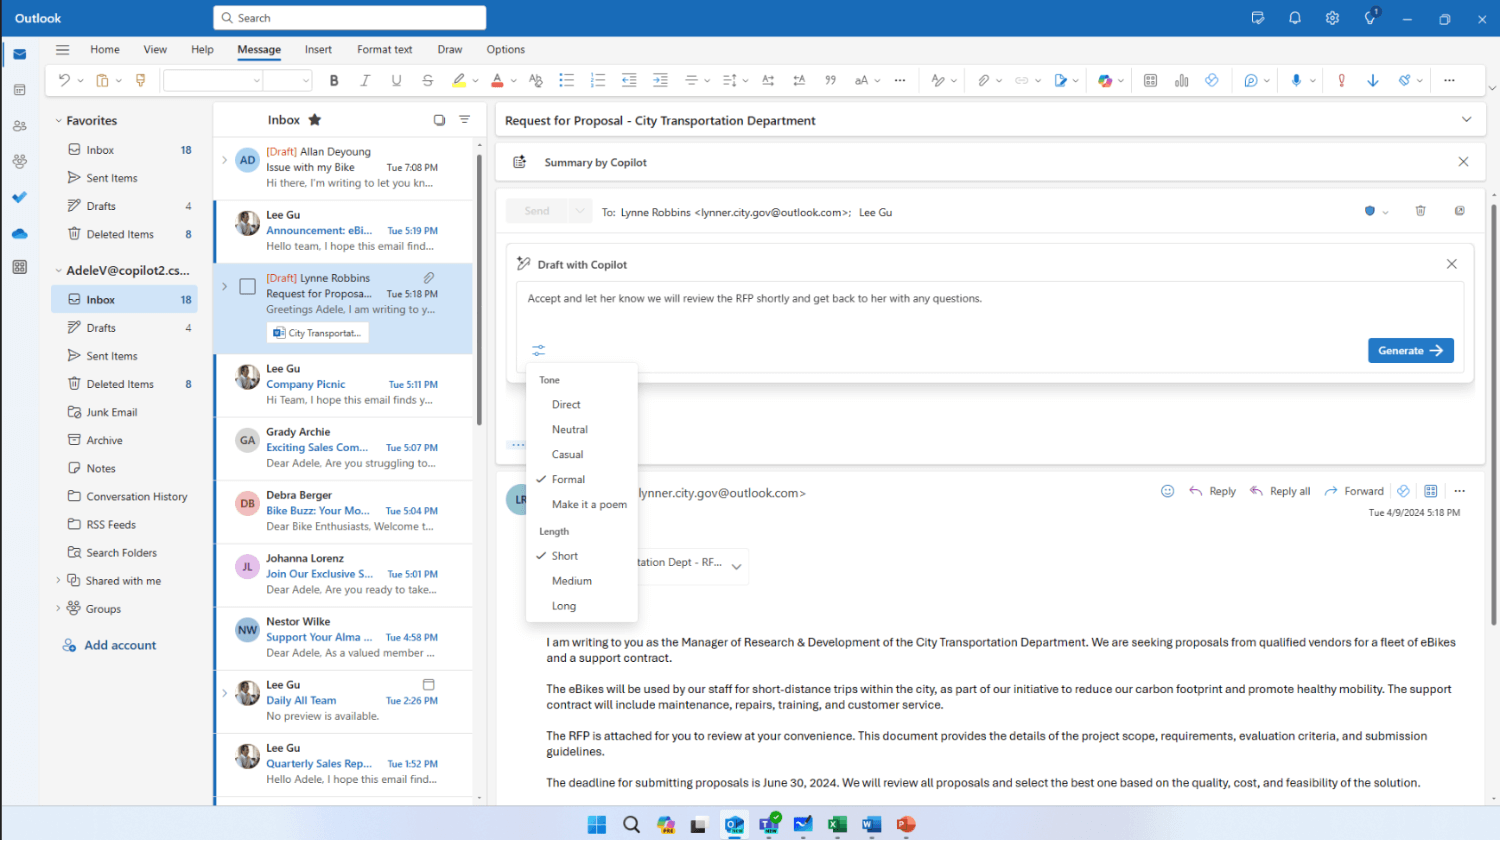Open the Draw tab in the ribbon

coord(449,49)
